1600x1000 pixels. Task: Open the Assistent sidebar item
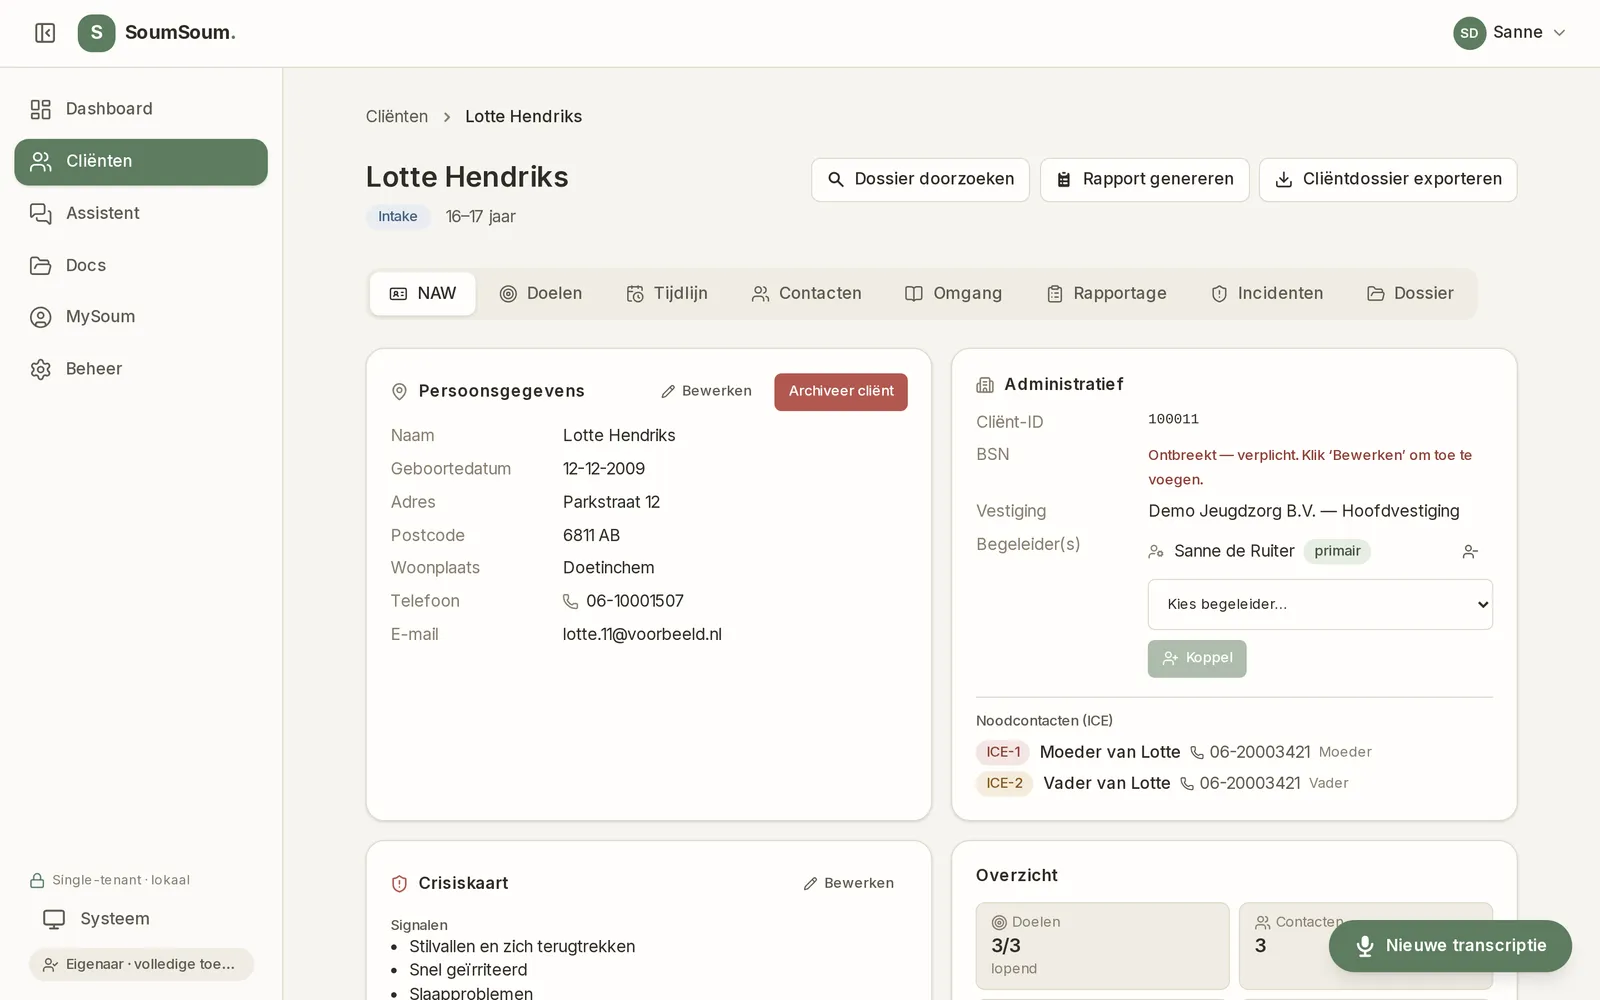pyautogui.click(x=141, y=213)
